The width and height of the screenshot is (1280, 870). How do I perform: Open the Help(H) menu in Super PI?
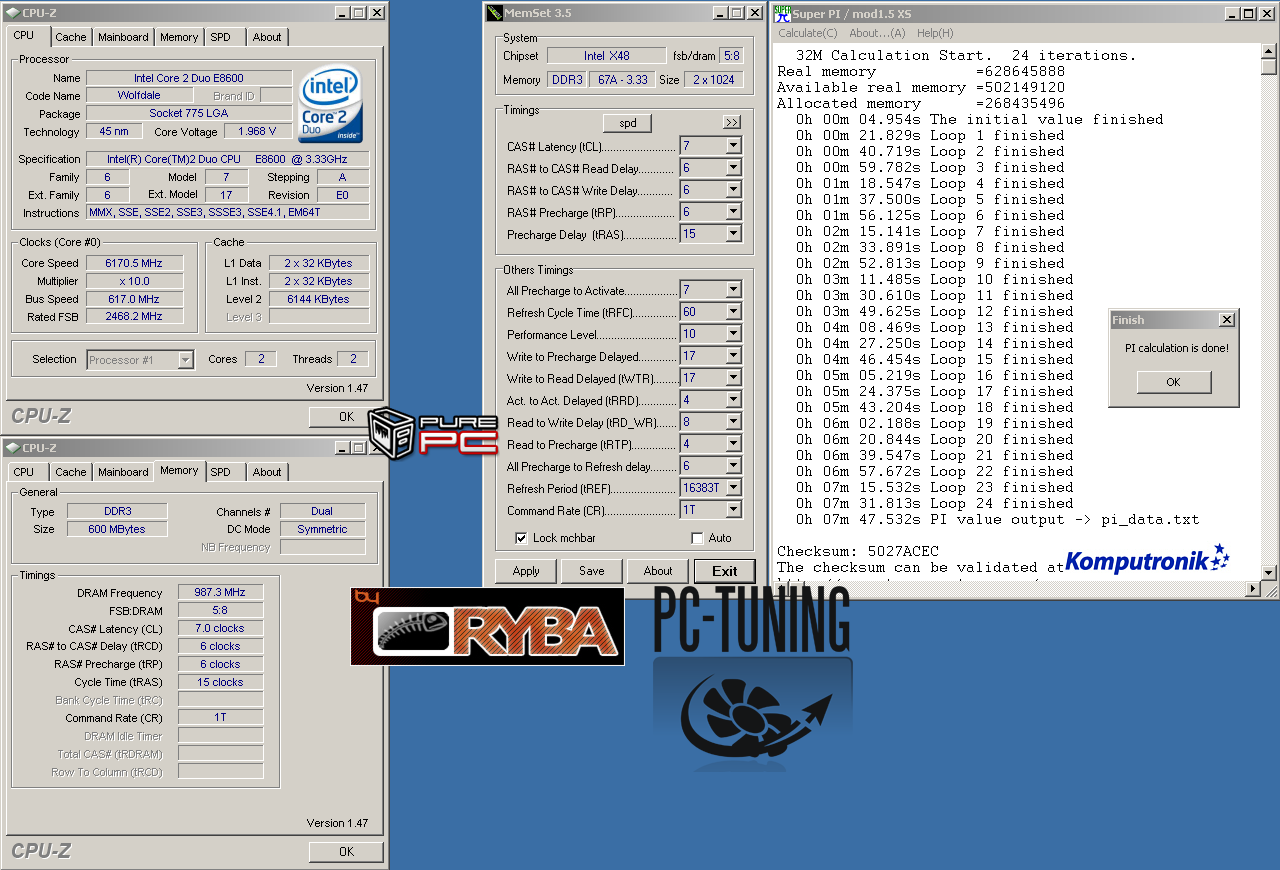[935, 33]
